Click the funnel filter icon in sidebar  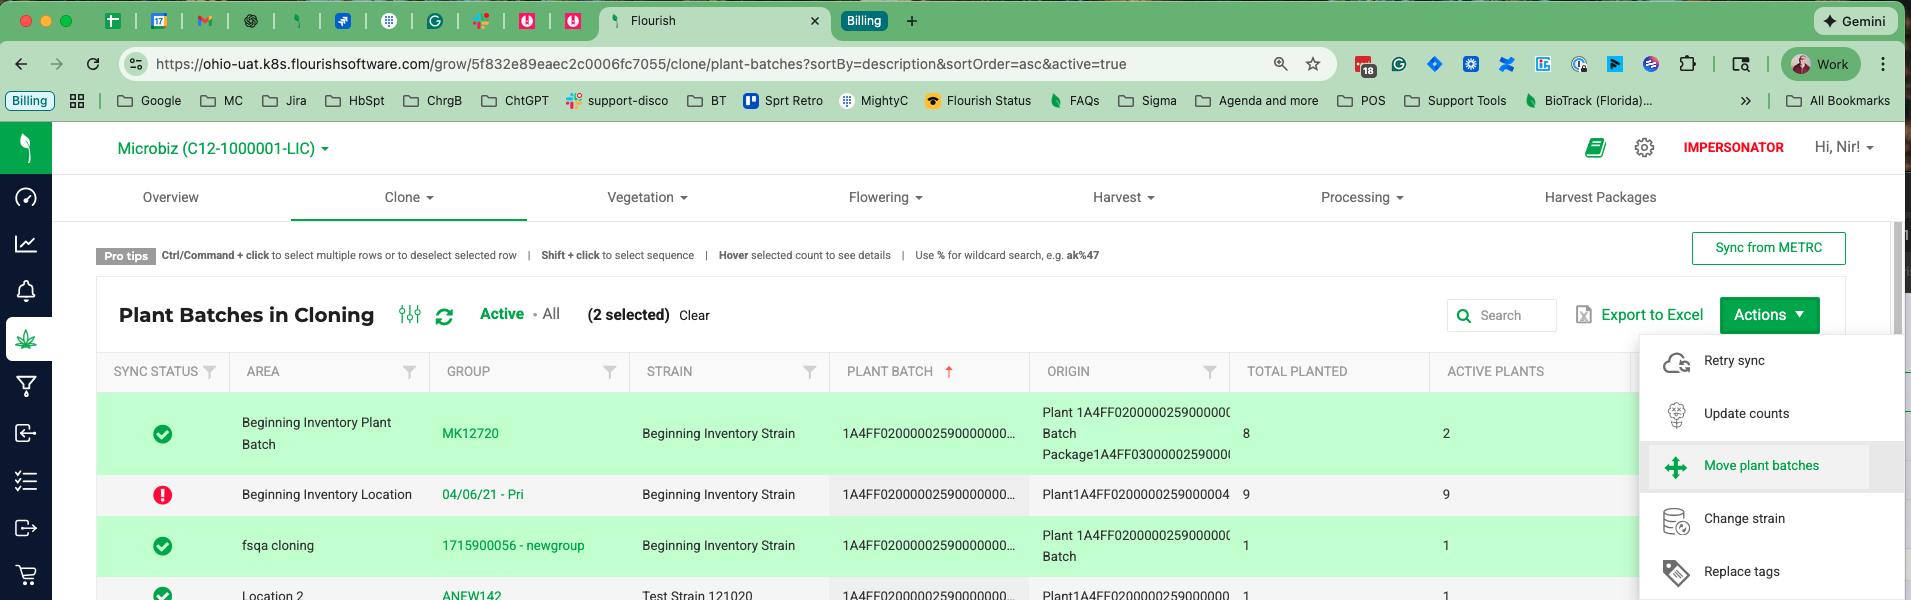tap(26, 386)
